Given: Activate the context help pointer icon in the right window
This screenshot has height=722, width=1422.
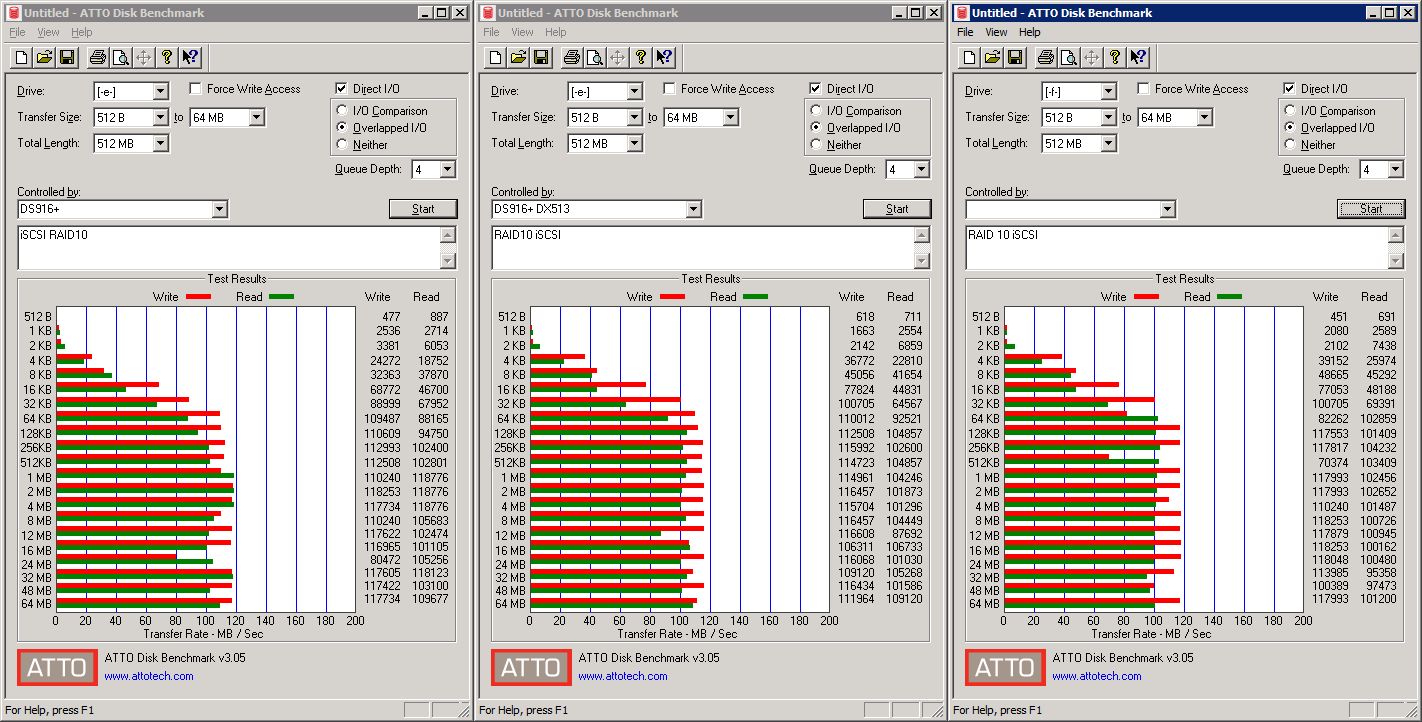Looking at the screenshot, I should tap(1137, 57).
